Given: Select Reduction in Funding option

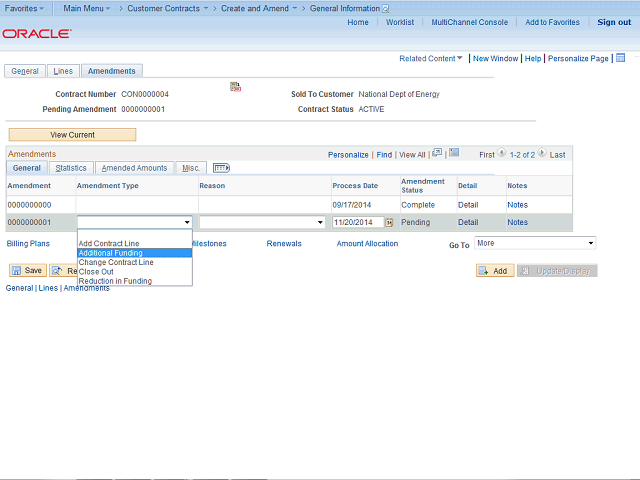Looking at the screenshot, I should [x=135, y=281].
